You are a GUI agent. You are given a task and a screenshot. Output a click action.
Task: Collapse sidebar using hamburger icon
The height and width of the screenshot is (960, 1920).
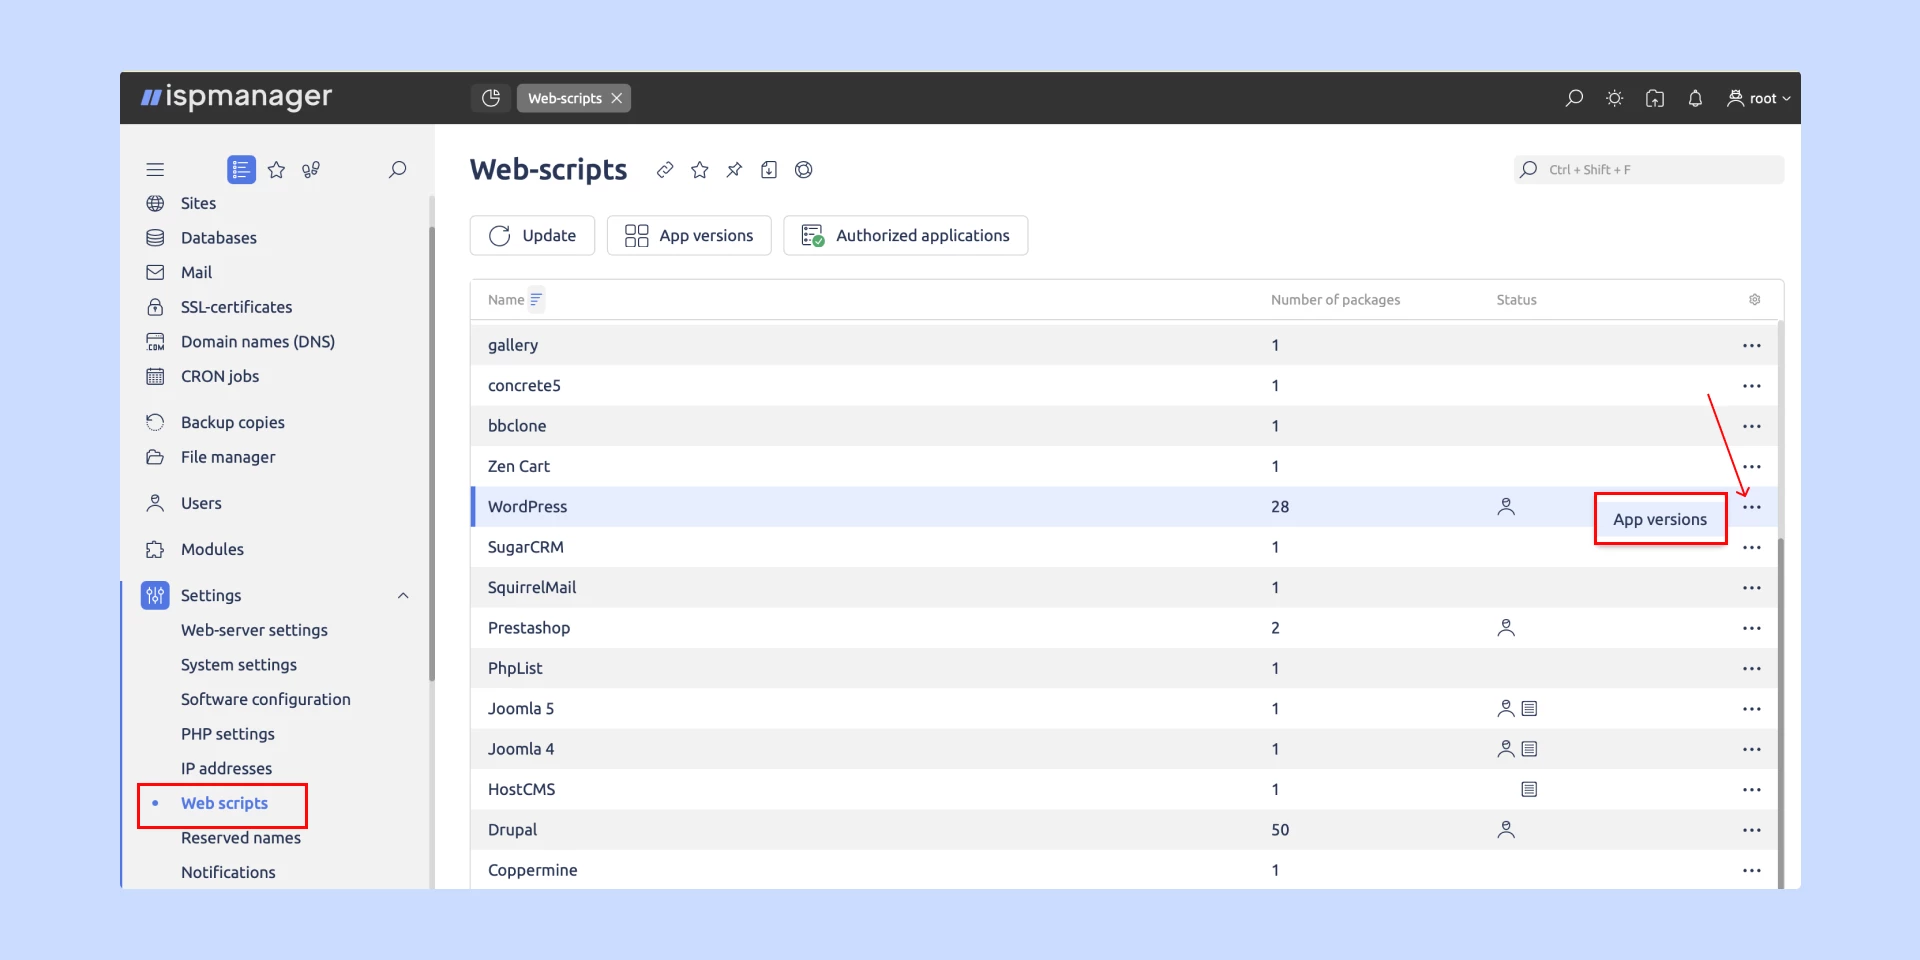(155, 170)
